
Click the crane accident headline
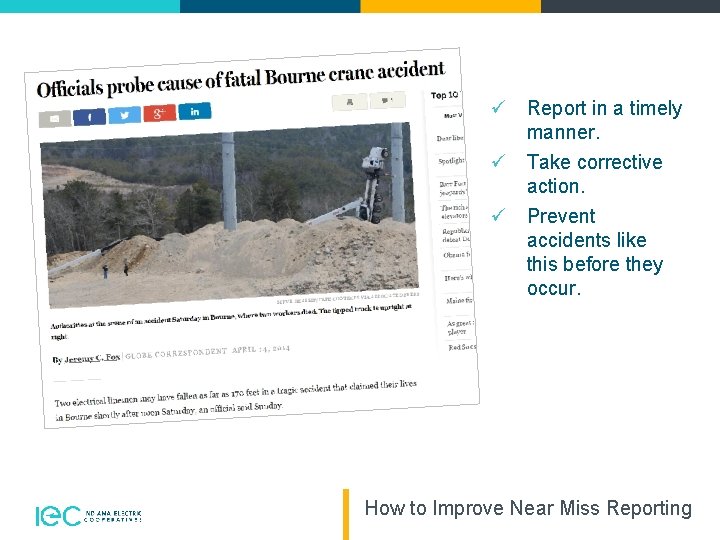click(241, 79)
